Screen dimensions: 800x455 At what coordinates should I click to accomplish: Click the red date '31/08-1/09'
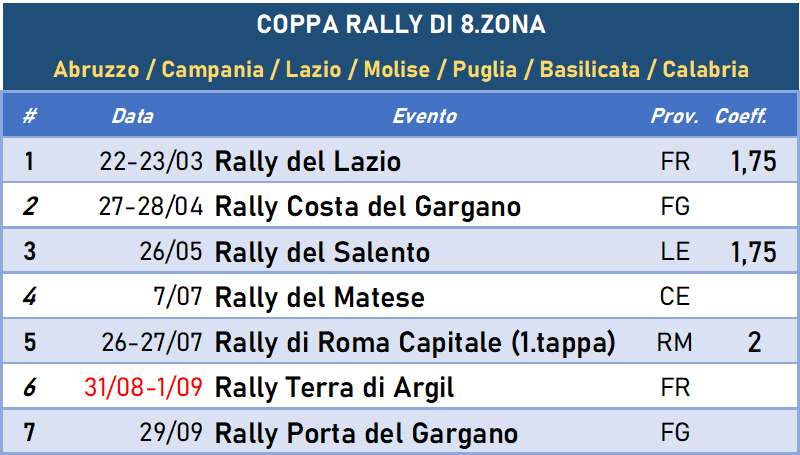pyautogui.click(x=144, y=388)
